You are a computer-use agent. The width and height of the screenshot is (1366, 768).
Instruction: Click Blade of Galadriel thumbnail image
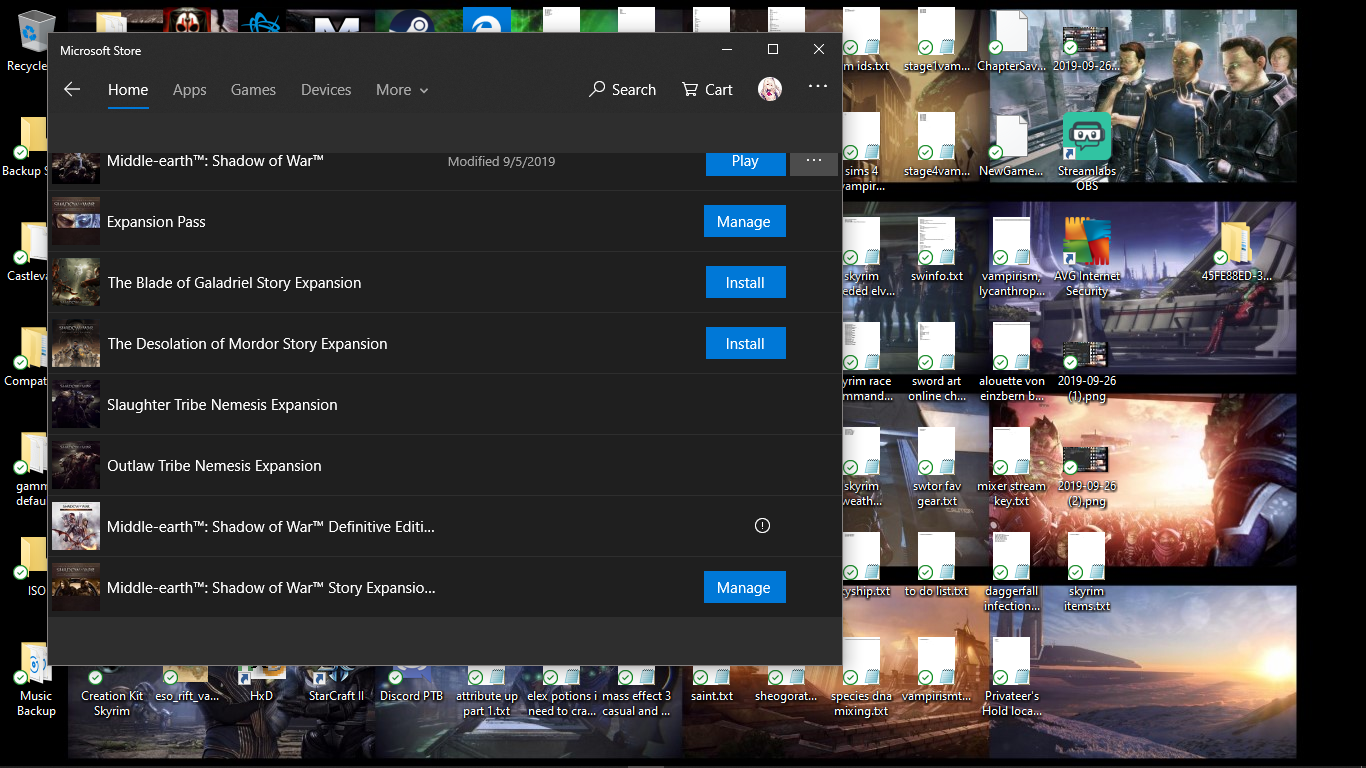coord(76,283)
